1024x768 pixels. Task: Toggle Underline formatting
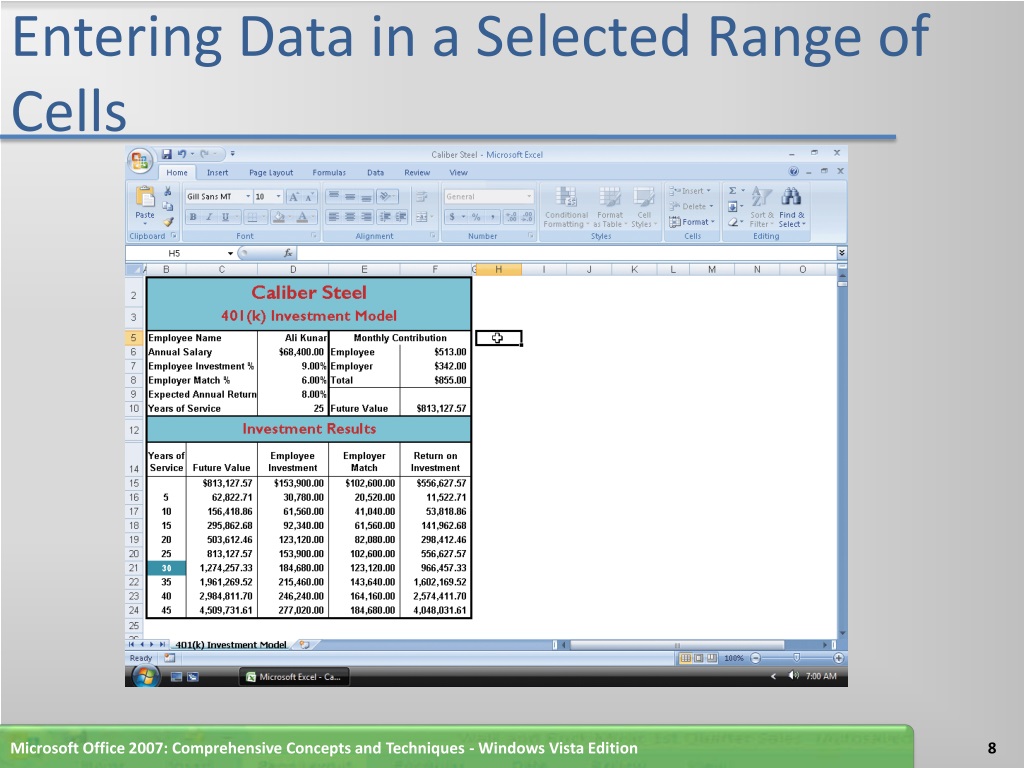(225, 217)
